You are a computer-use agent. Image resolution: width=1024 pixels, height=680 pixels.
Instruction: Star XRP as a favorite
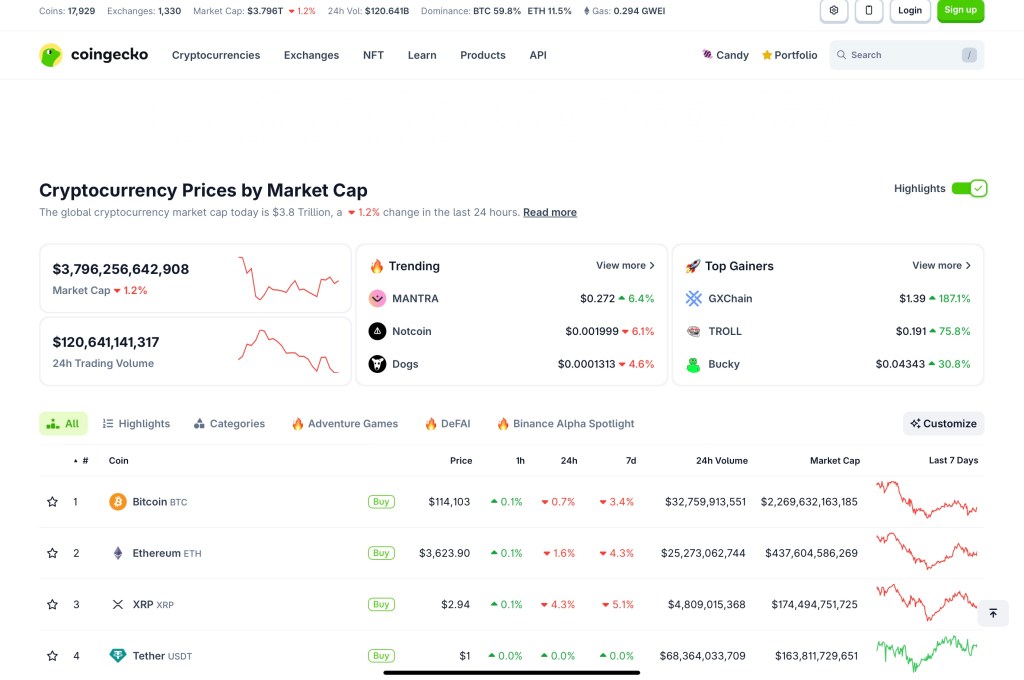click(52, 605)
